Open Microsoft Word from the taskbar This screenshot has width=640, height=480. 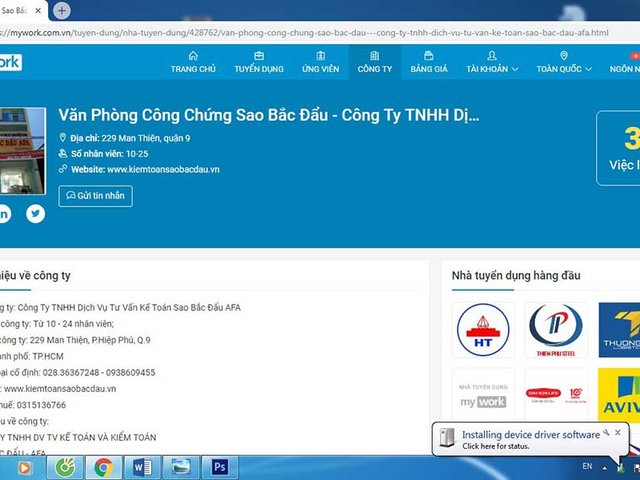click(140, 466)
